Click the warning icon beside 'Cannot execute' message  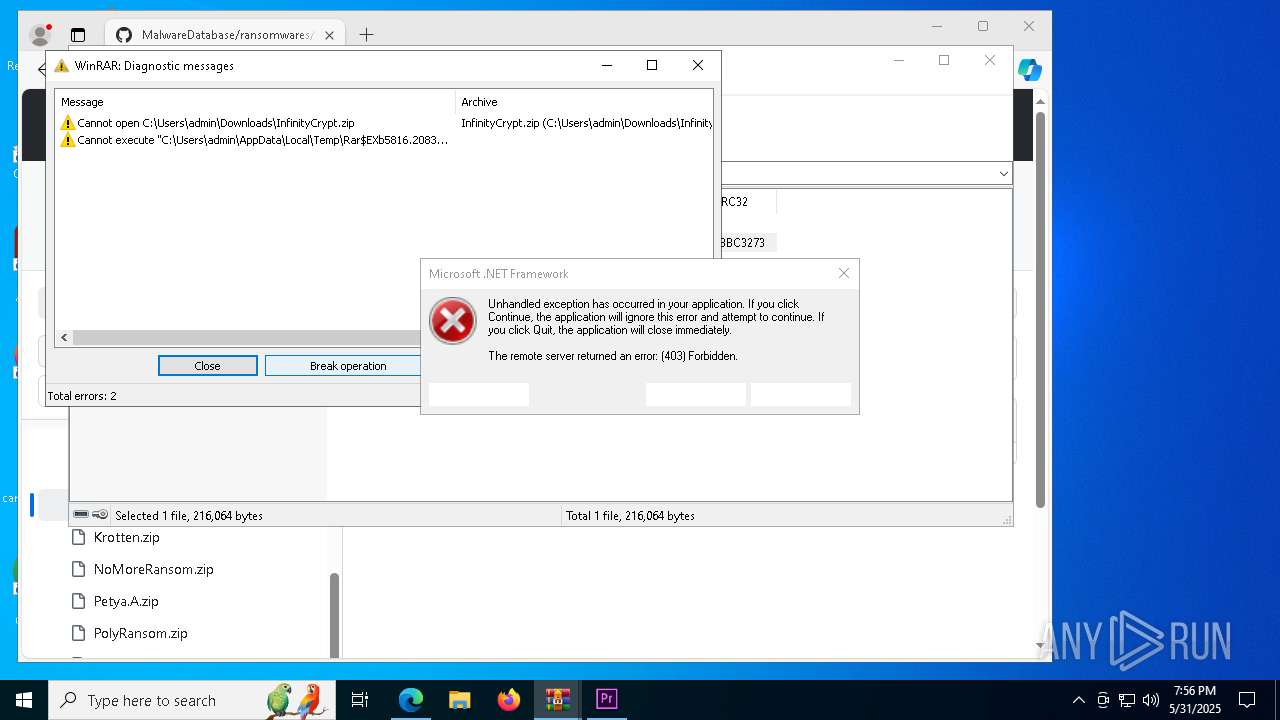(x=68, y=140)
